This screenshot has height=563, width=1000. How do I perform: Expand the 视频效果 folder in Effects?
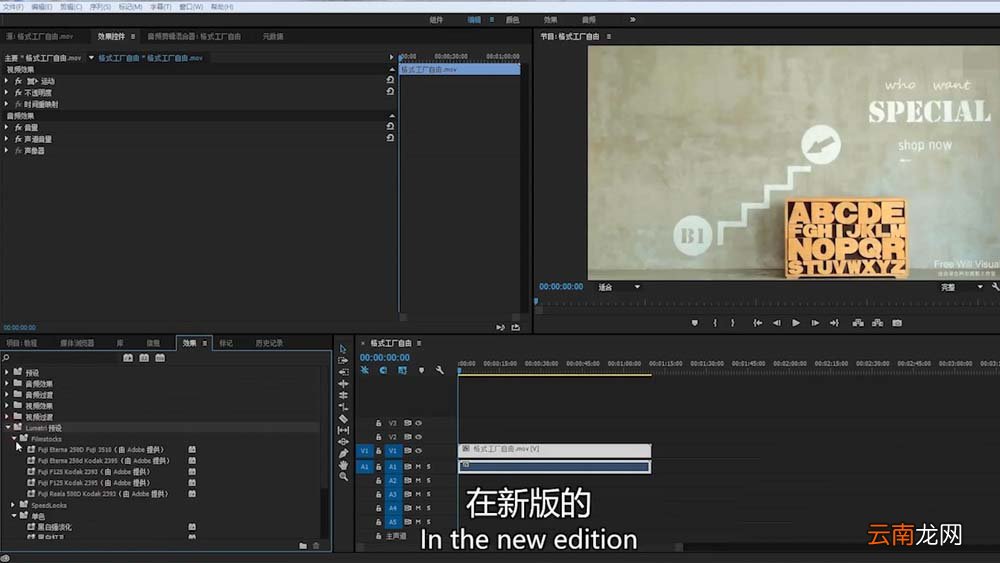(x=7, y=406)
